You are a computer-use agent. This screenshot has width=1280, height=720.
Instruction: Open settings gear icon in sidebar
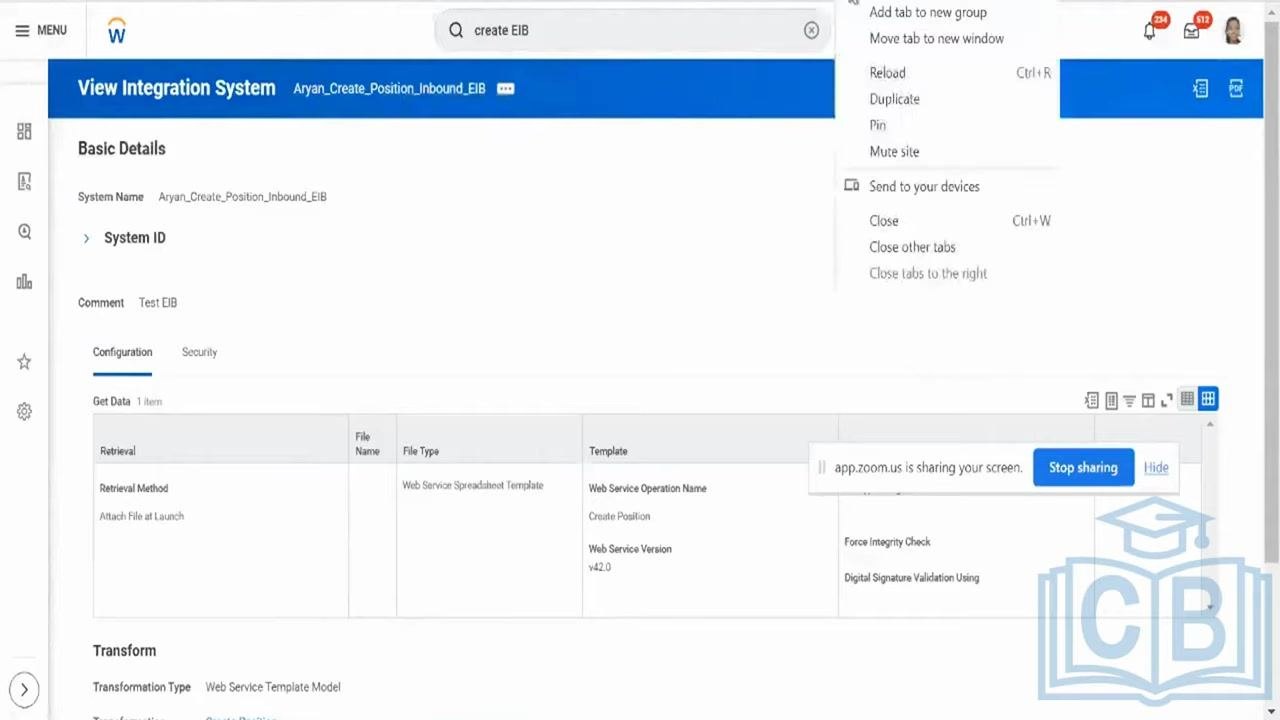click(24, 412)
